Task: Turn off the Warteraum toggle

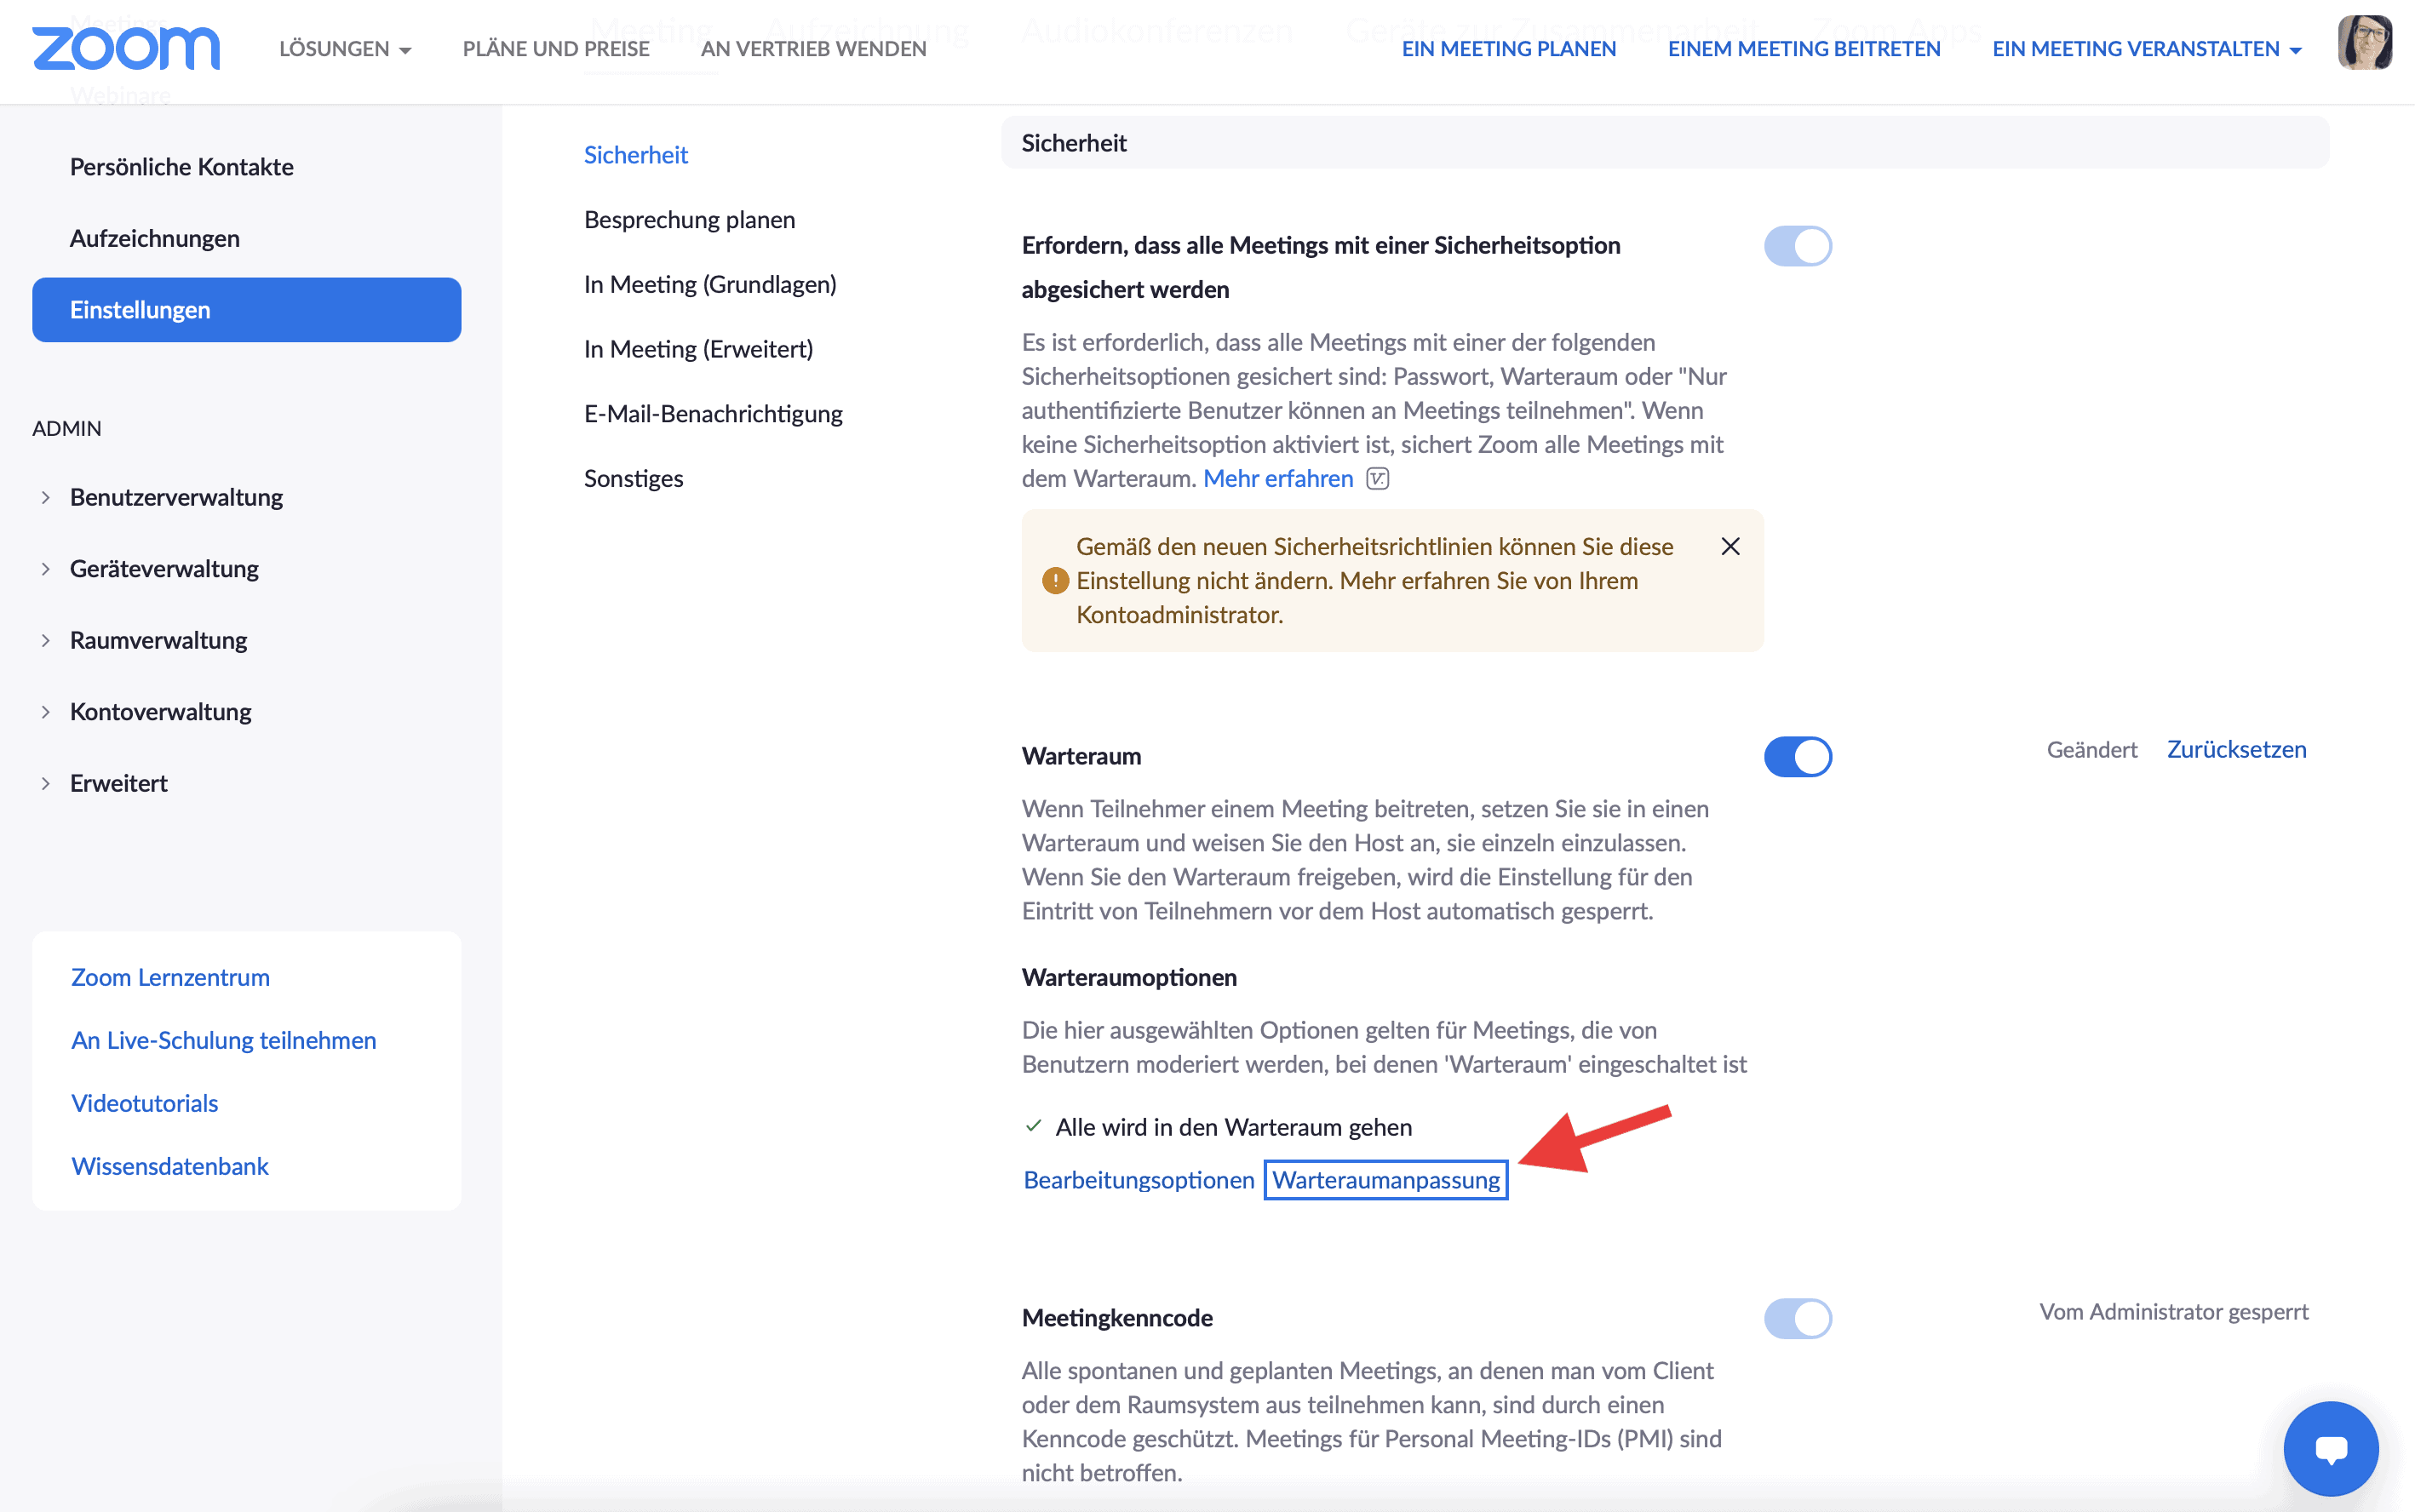Action: (x=1797, y=757)
